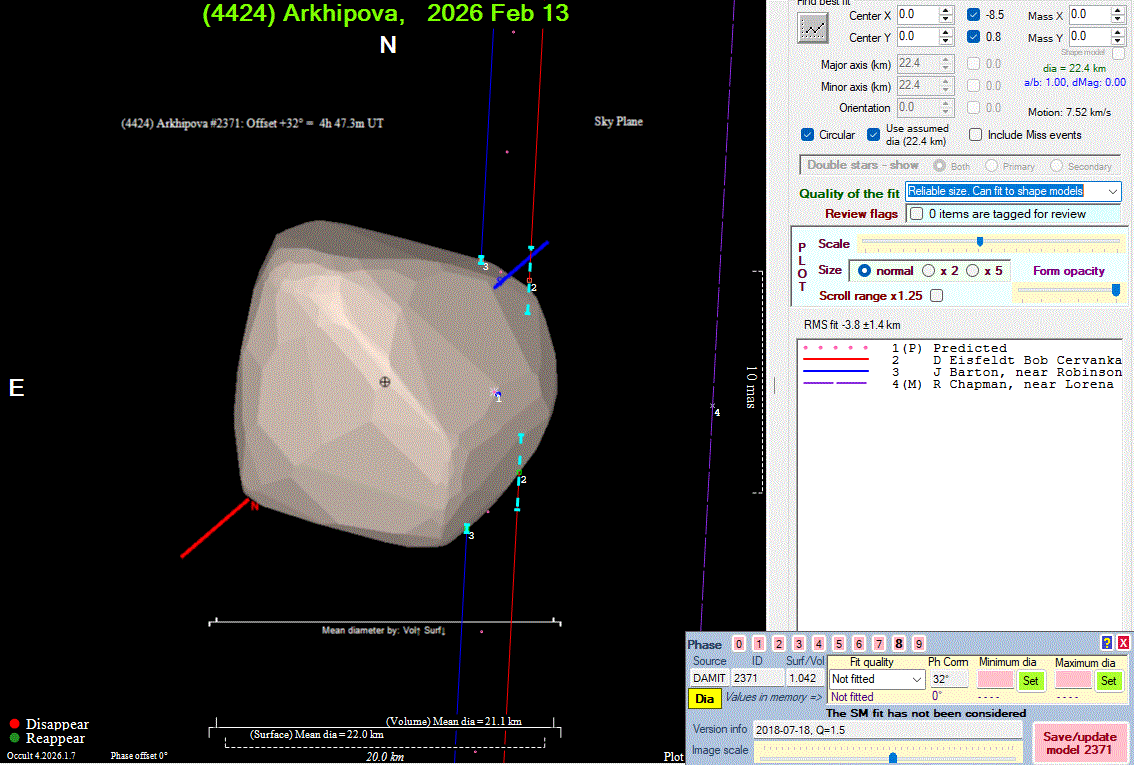Screen dimensions: 1134x765
Task: Uncheck the Circular checkbox
Action: 808,135
